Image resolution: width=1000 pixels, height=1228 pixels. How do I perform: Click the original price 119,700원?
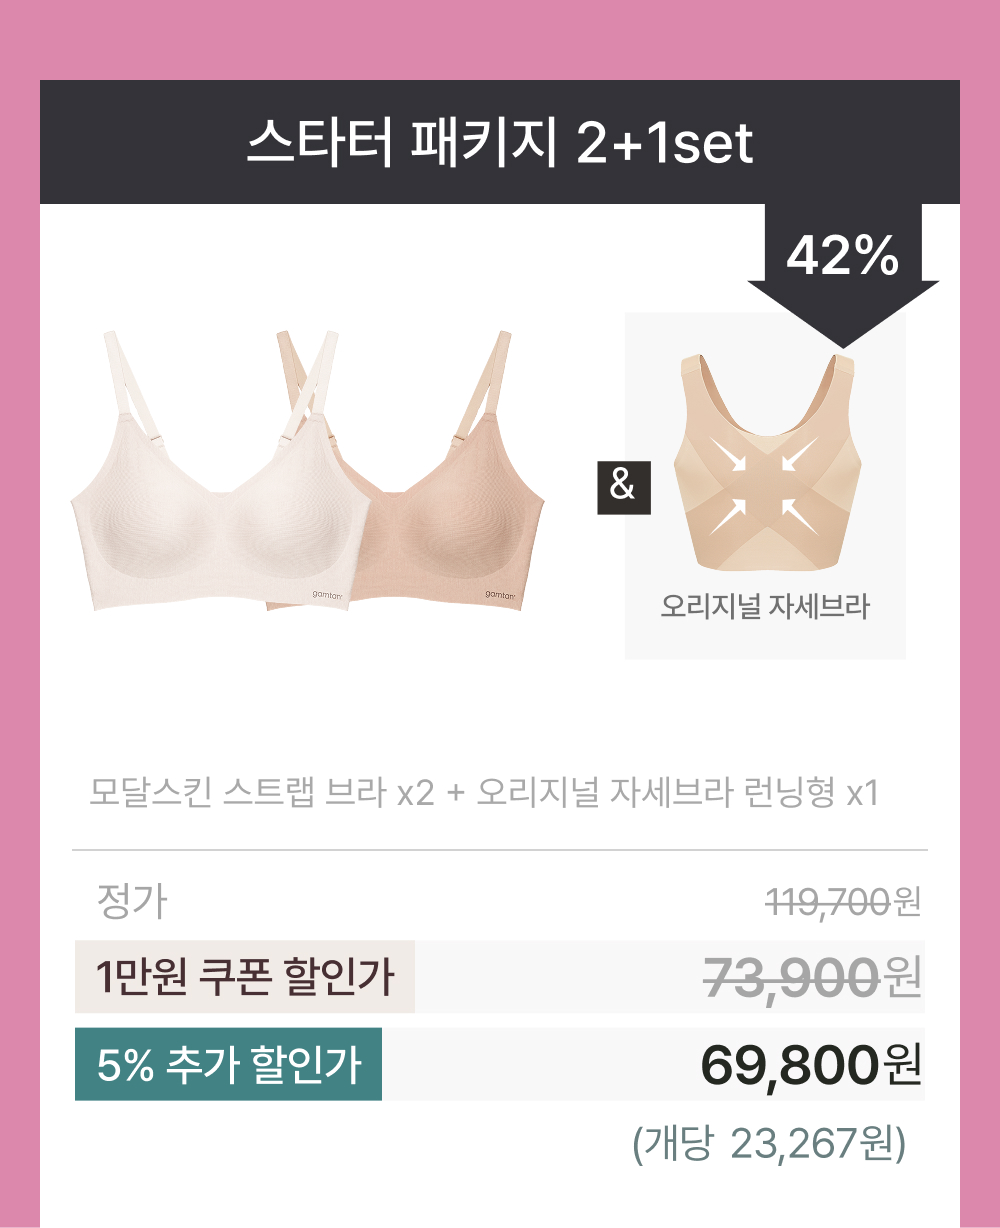point(843,902)
